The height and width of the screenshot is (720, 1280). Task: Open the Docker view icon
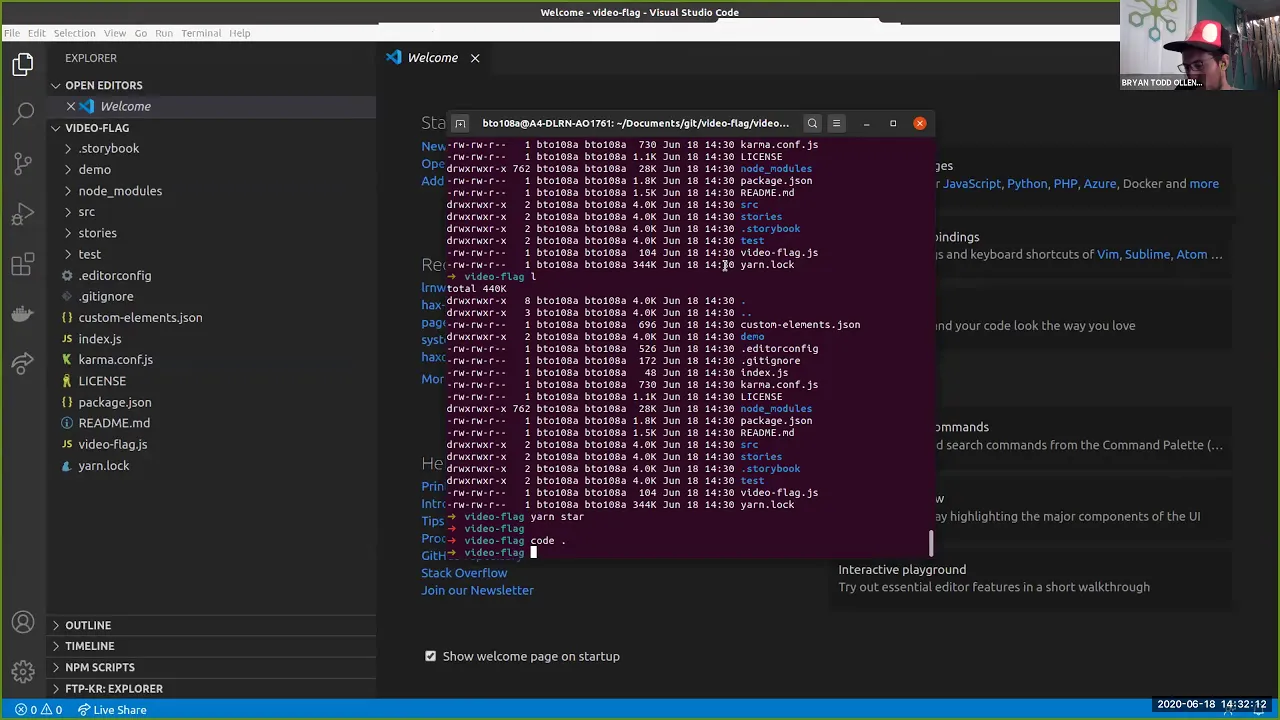tap(23, 314)
